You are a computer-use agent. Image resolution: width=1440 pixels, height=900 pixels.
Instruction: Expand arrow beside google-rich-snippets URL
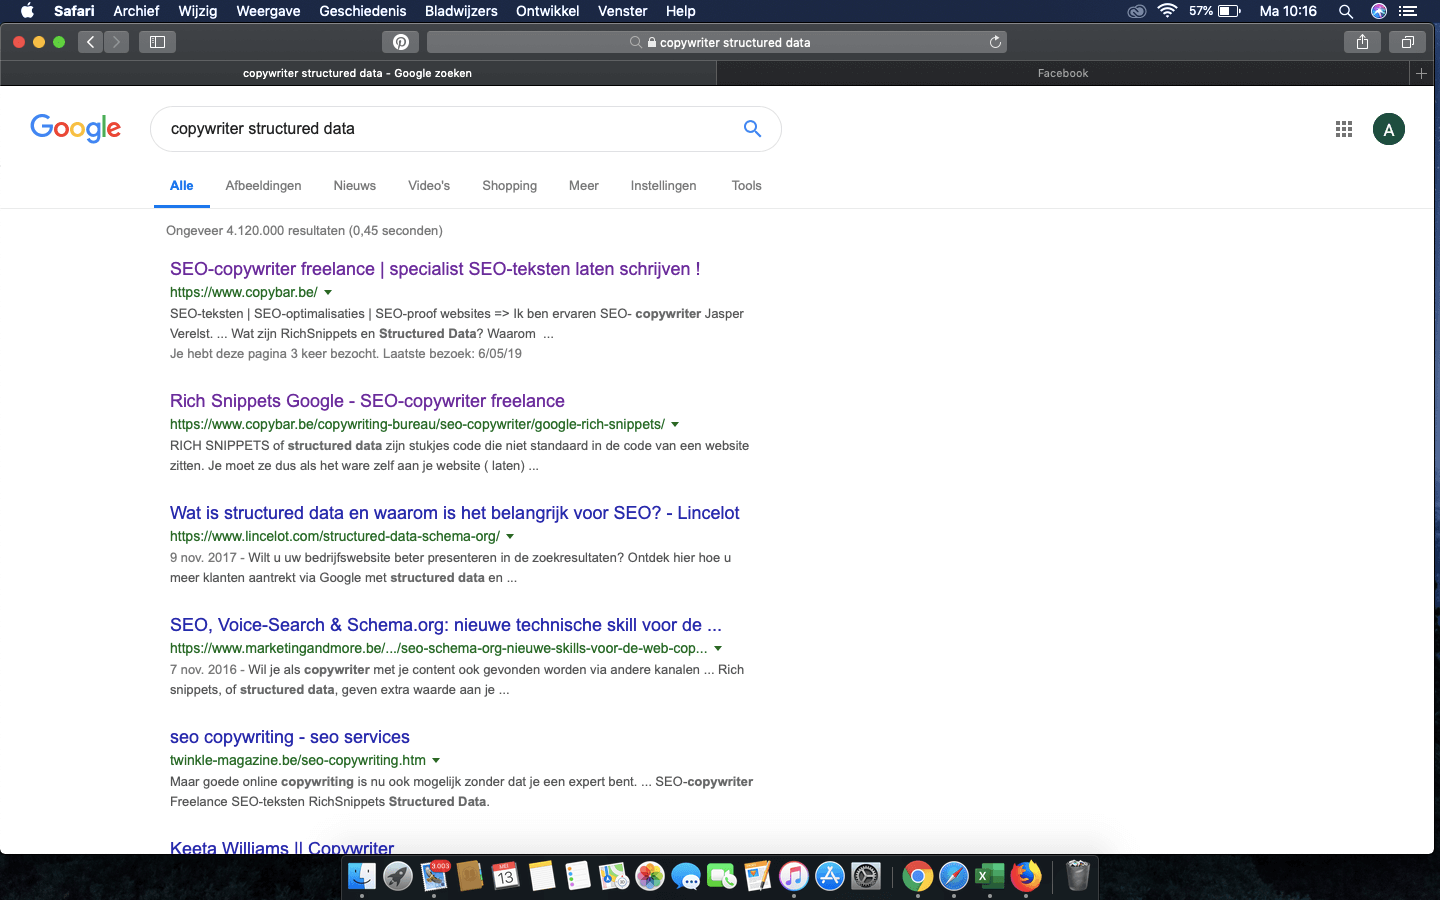point(675,425)
